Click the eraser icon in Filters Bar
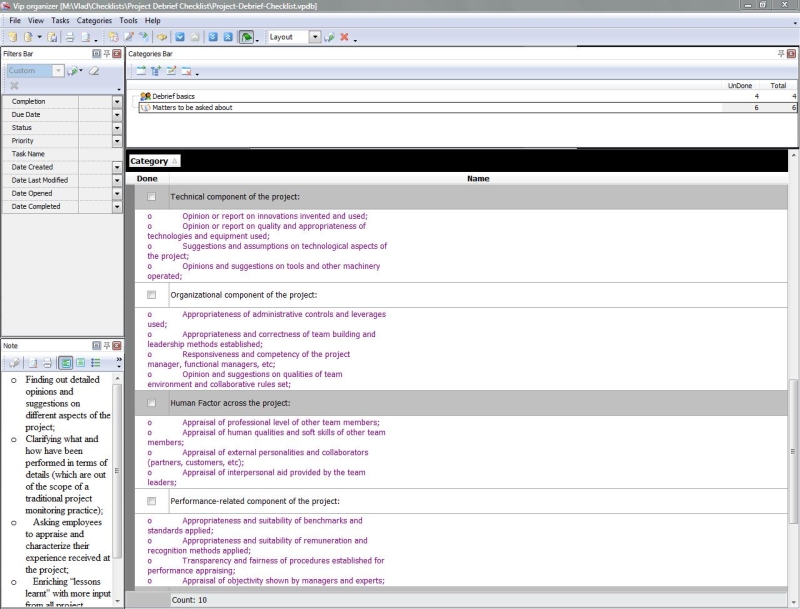800x609 pixels. point(94,71)
